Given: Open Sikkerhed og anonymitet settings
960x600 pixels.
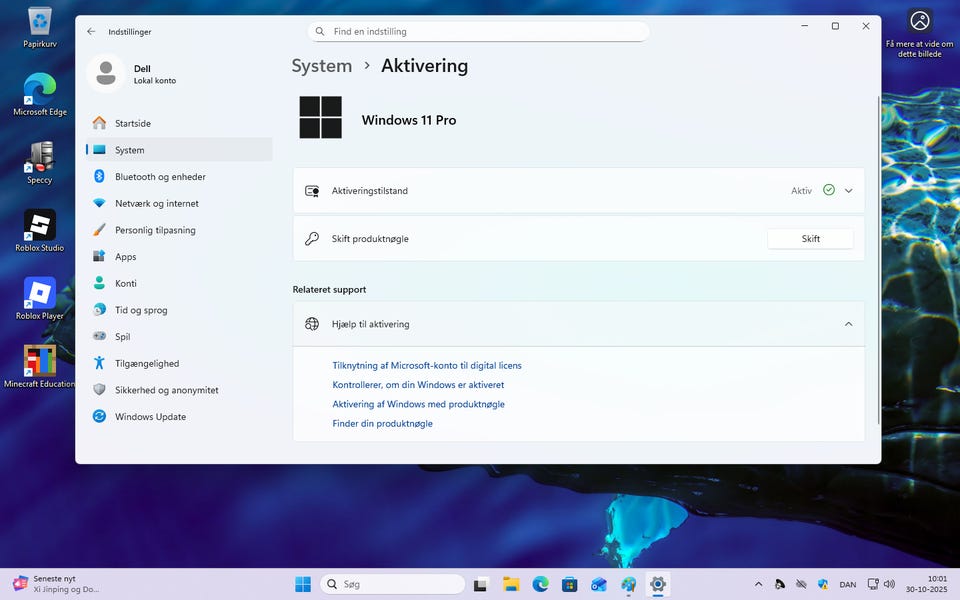Looking at the screenshot, I should (x=166, y=390).
